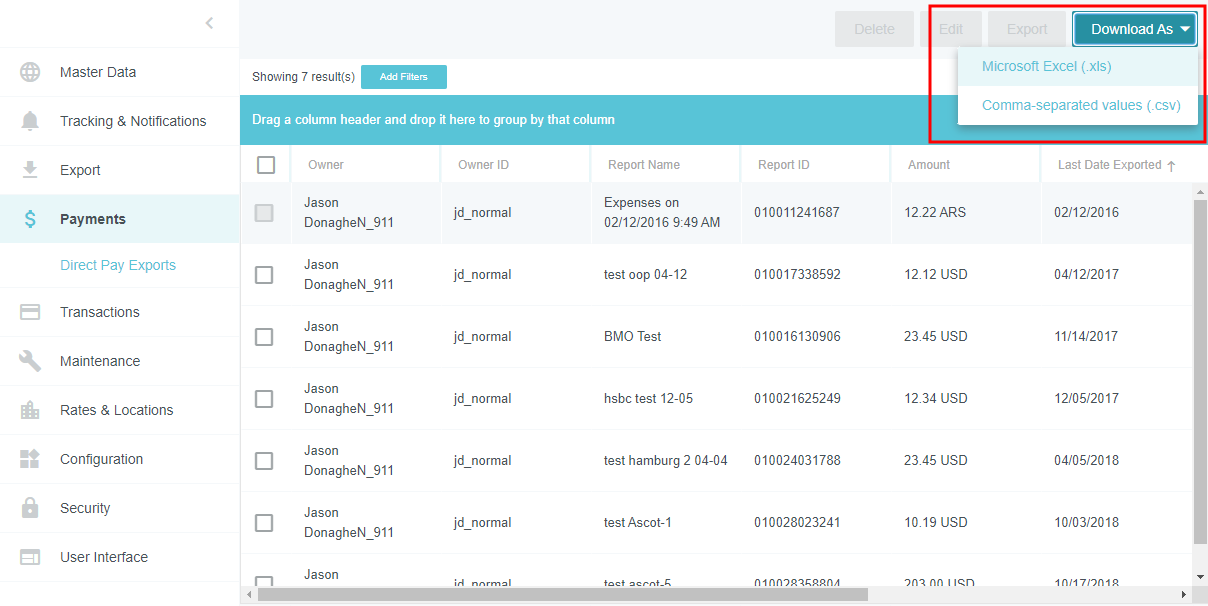Click the credit card Transactions icon
Screen dimensions: 1208x606
click(x=30, y=312)
